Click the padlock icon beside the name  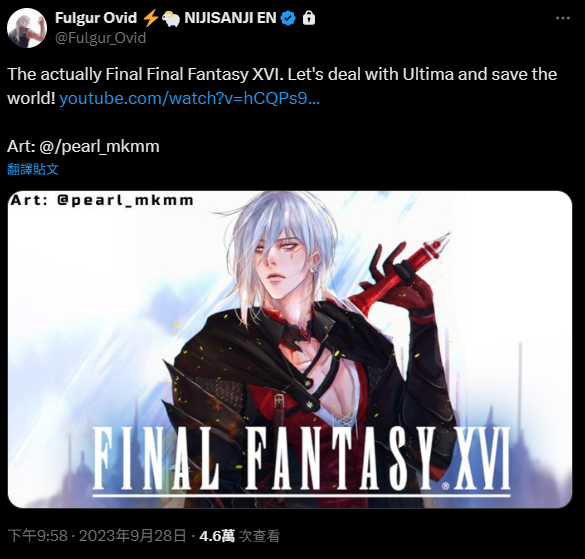coord(309,18)
